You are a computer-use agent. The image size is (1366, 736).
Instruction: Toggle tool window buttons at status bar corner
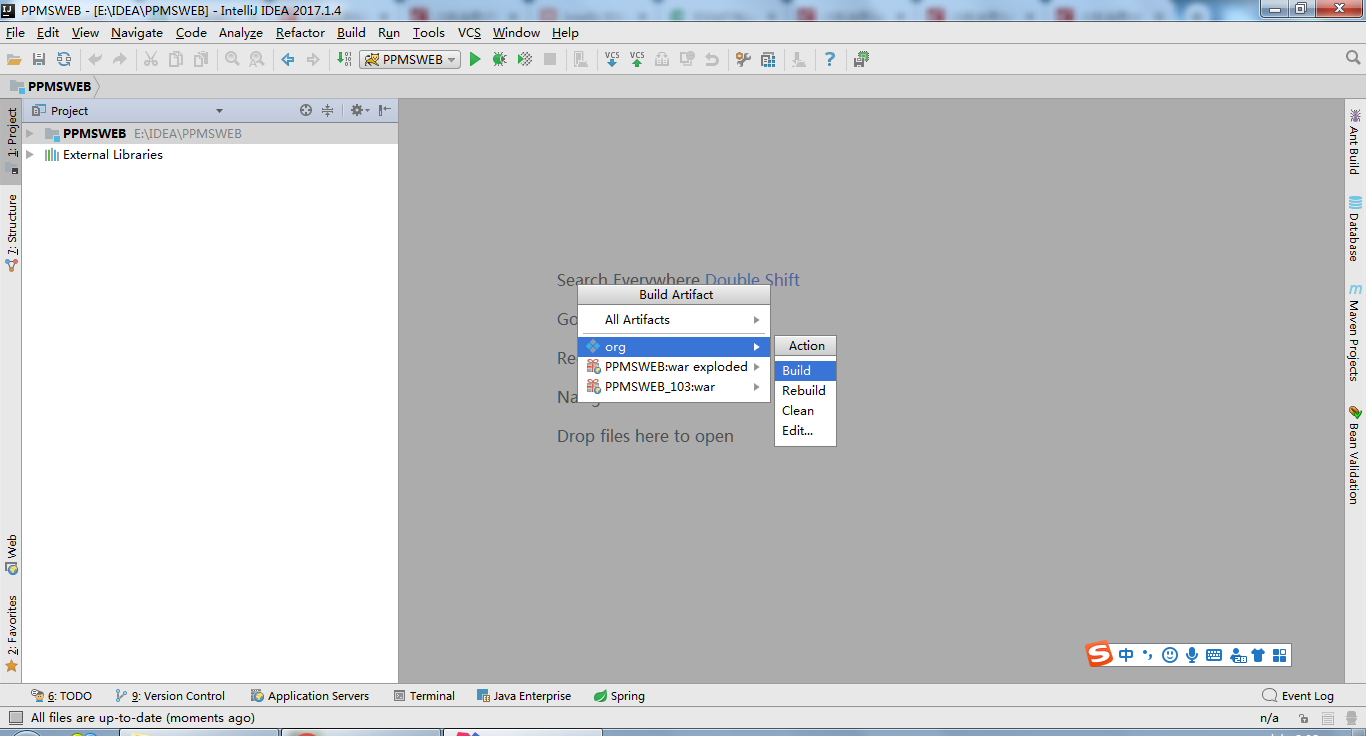click(15, 718)
